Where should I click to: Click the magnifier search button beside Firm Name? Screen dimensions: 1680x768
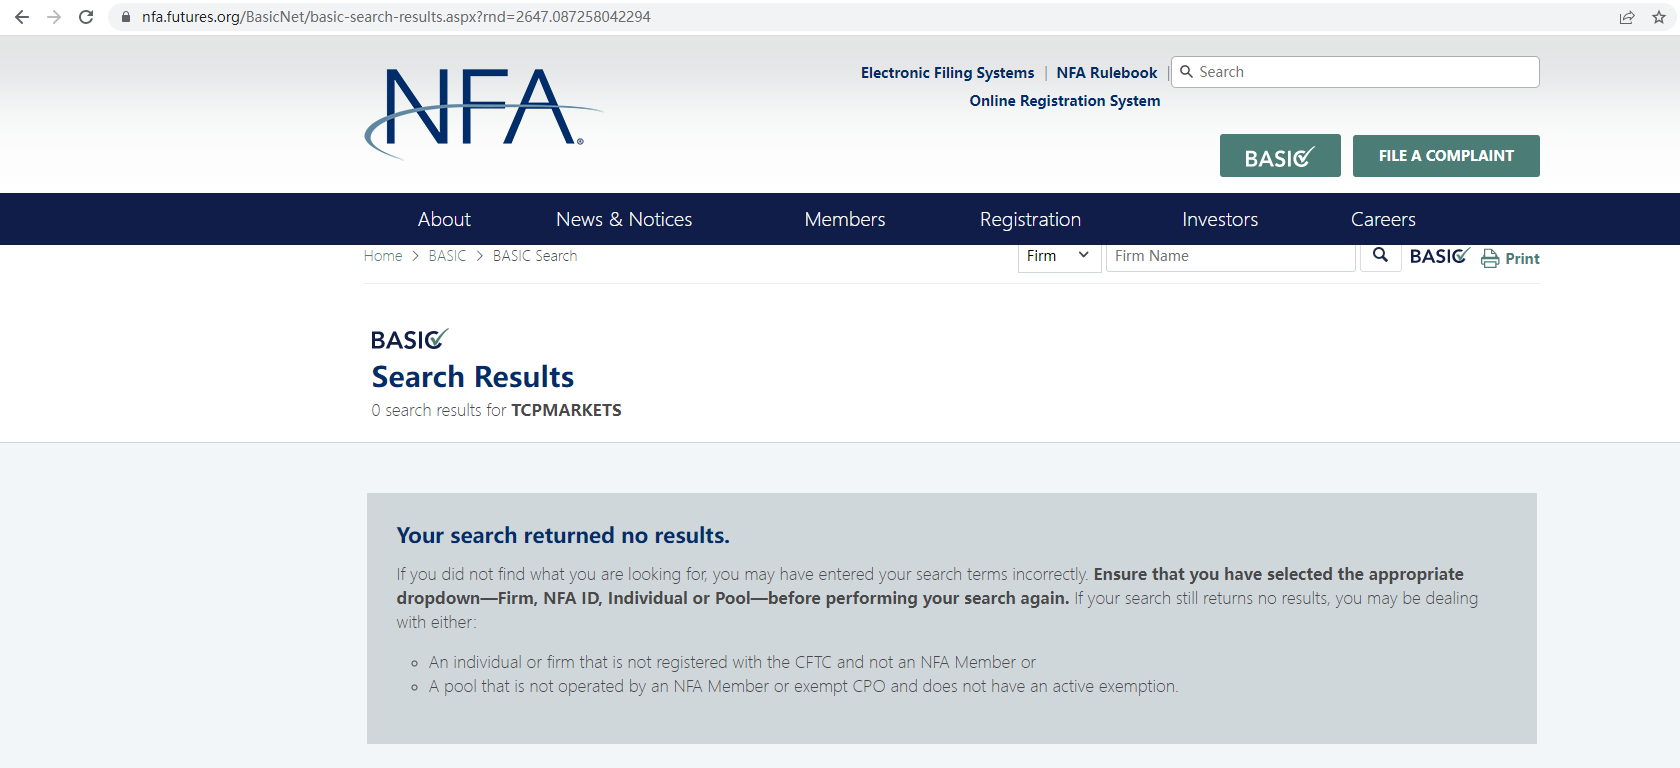coord(1380,256)
